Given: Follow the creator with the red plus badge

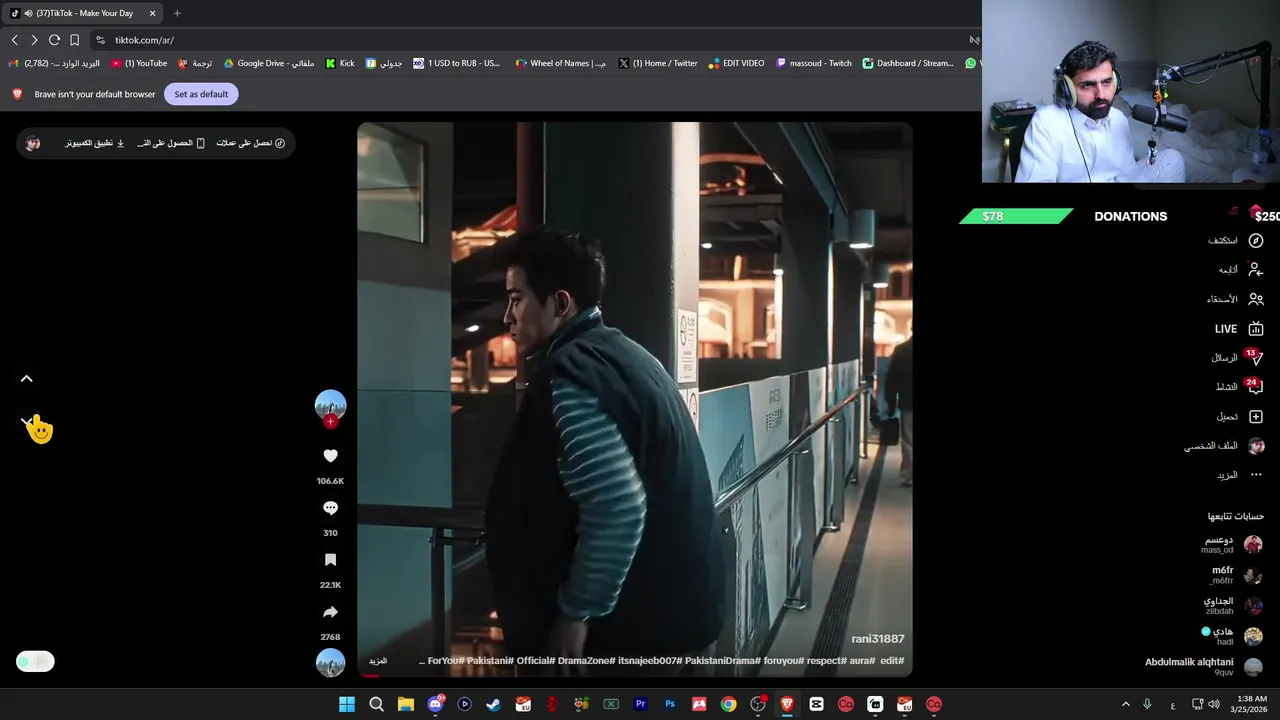Looking at the screenshot, I should click(330, 422).
